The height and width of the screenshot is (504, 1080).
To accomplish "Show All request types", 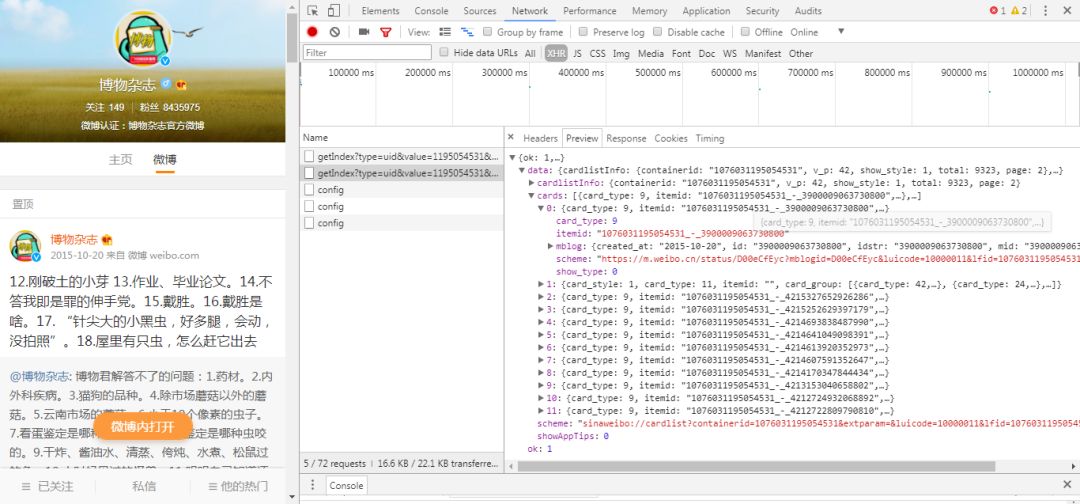I will point(530,53).
